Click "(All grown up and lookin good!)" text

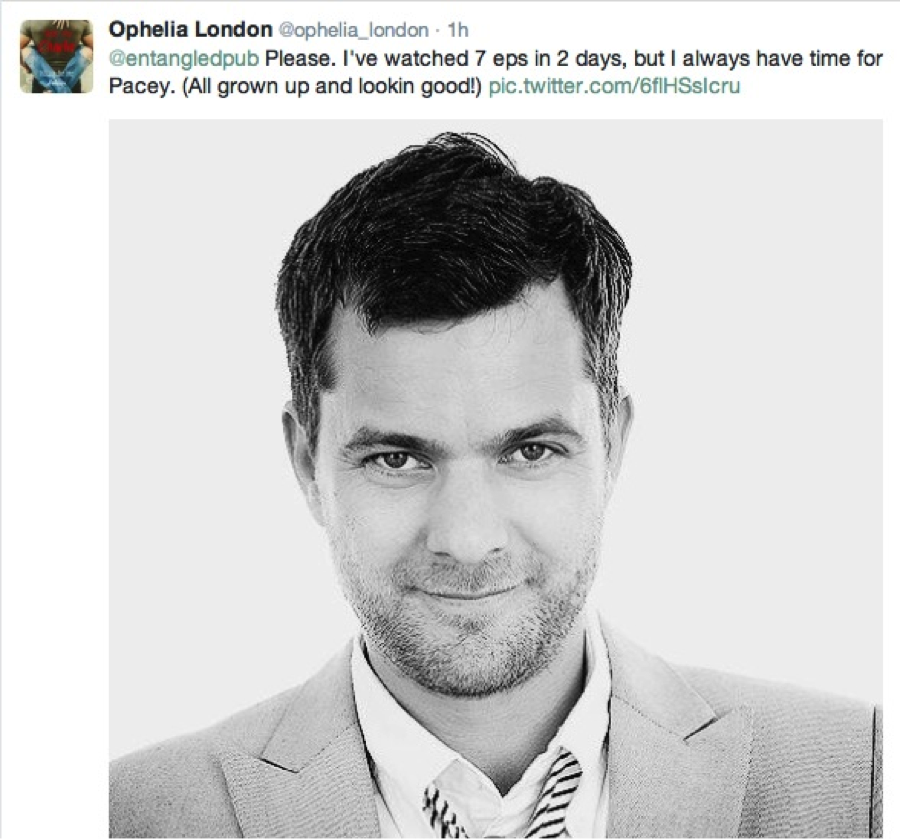332,86
